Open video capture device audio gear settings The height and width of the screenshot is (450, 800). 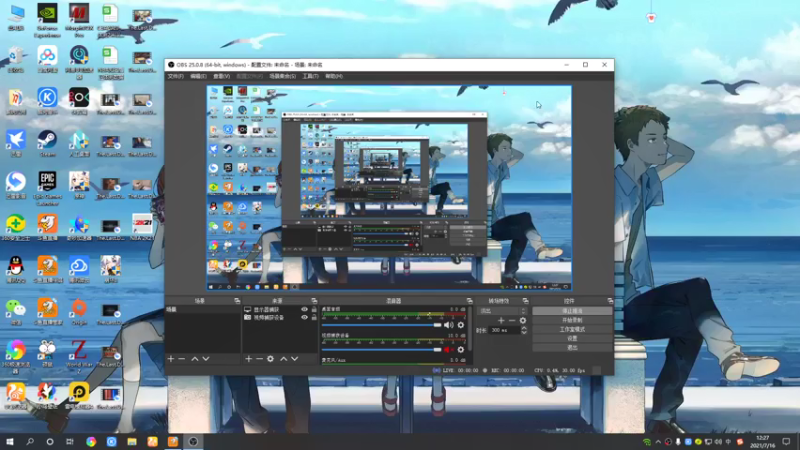(461, 349)
